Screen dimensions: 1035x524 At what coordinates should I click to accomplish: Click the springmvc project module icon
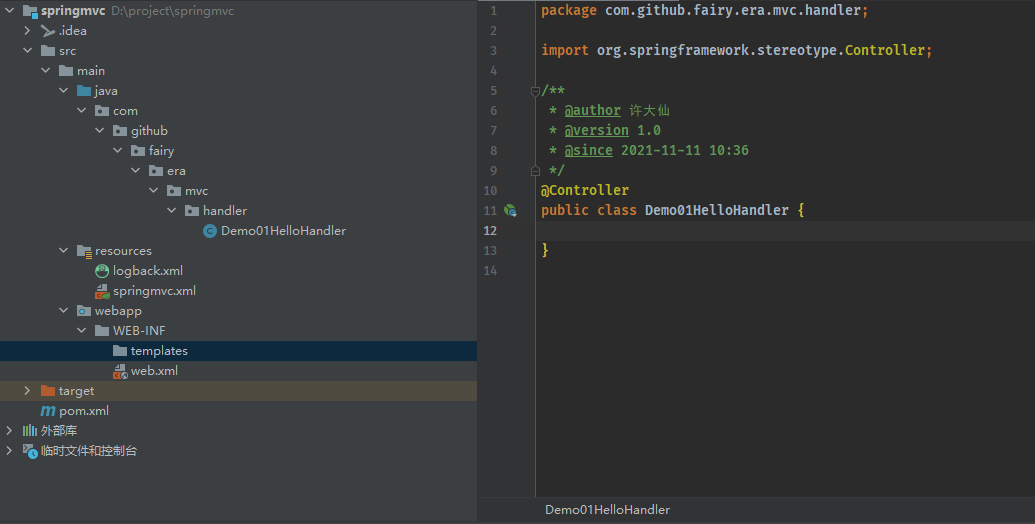[30, 11]
